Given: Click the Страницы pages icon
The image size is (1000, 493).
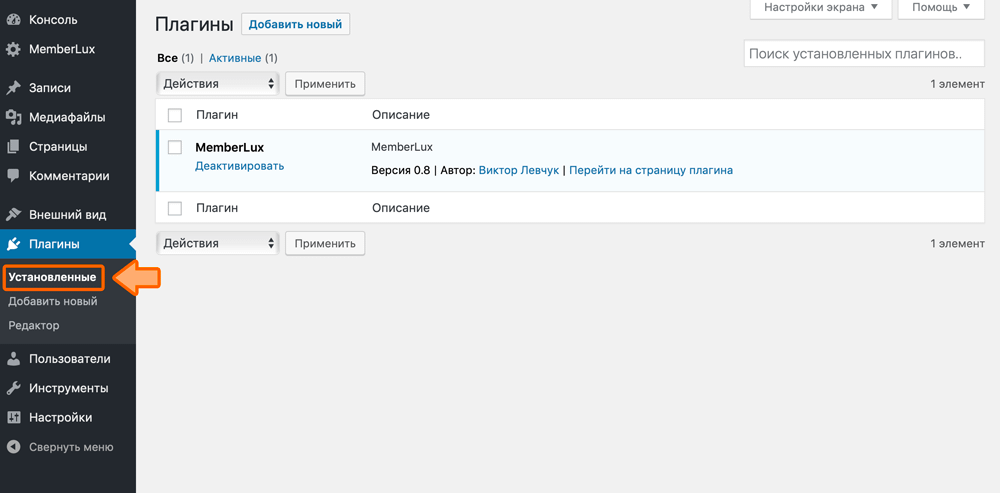Looking at the screenshot, I should tap(14, 146).
